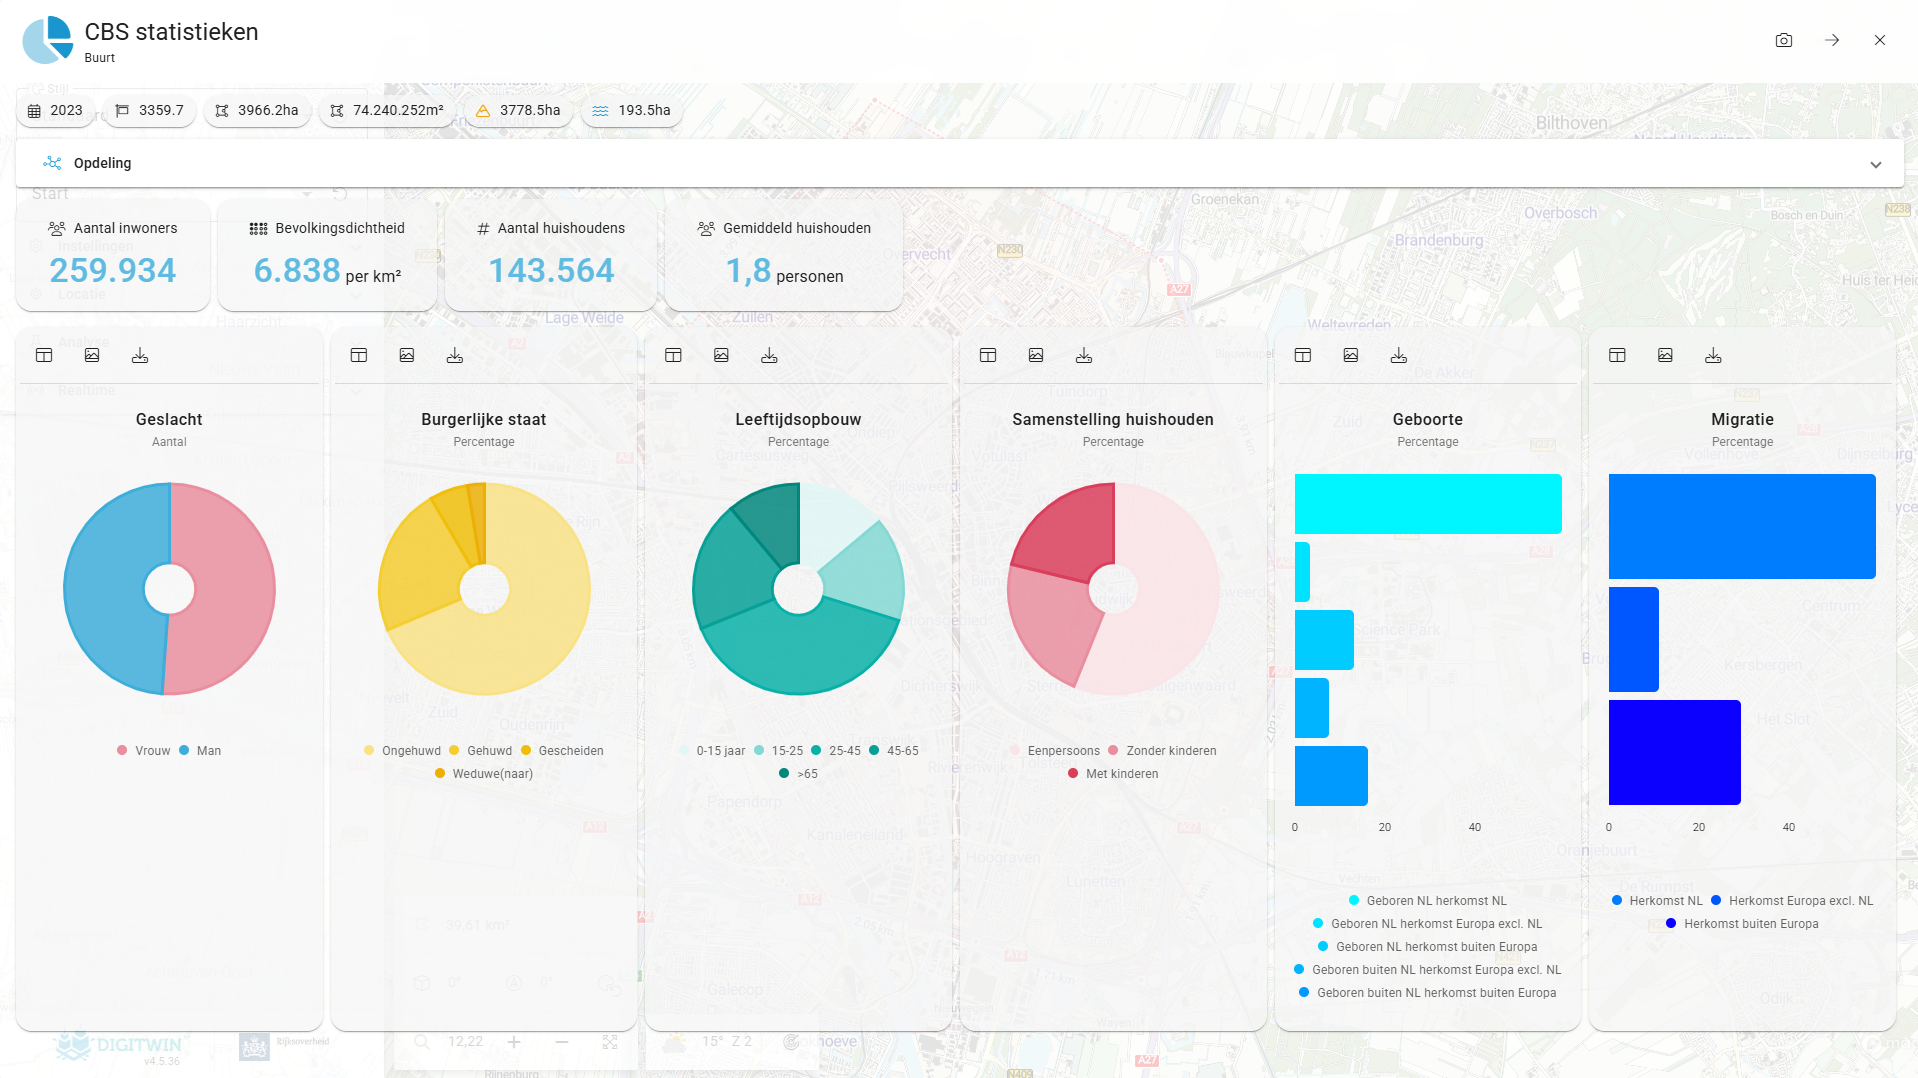Click the Opdeling section header label
Image resolution: width=1918 pixels, height=1078 pixels.
[102, 163]
